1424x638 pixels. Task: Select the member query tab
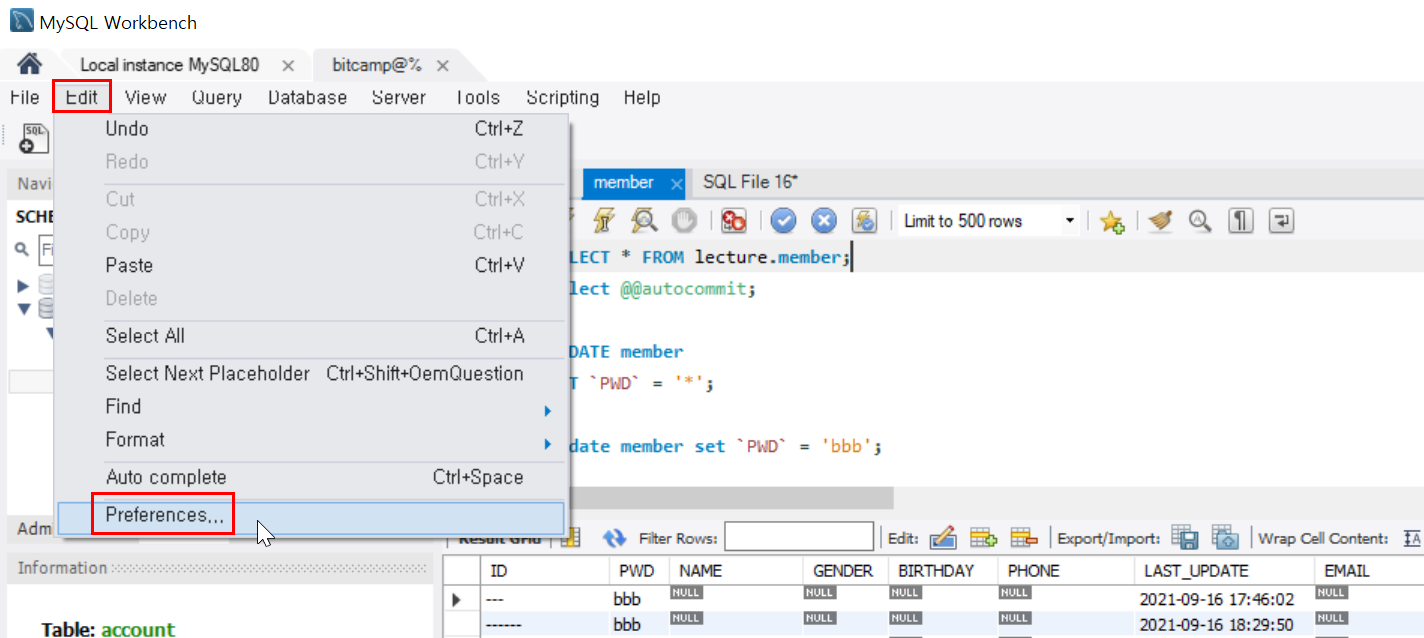[x=623, y=182]
